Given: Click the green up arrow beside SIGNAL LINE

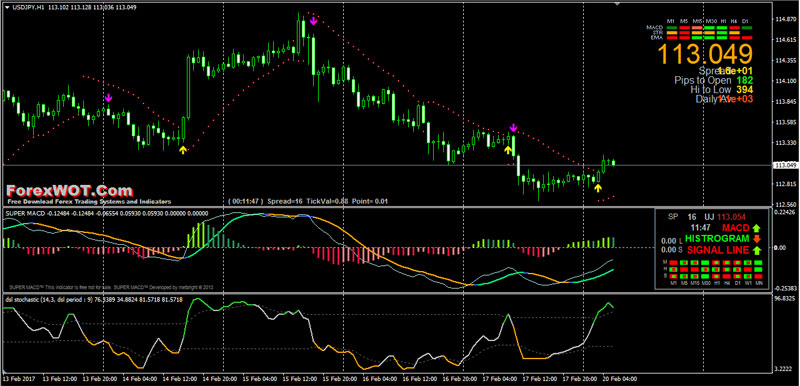Looking at the screenshot, I should pos(757,250).
